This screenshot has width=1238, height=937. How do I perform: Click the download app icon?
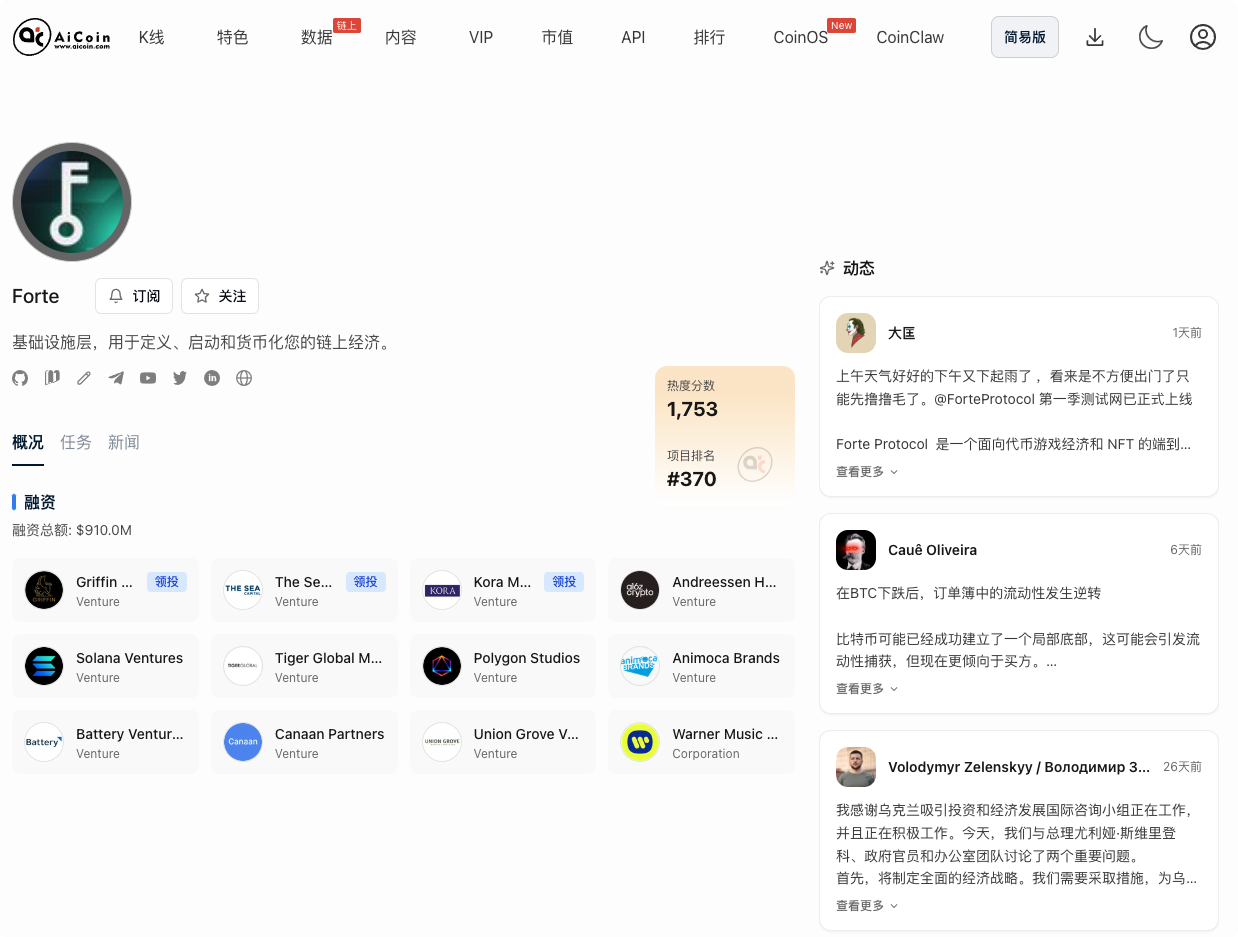tap(1095, 37)
